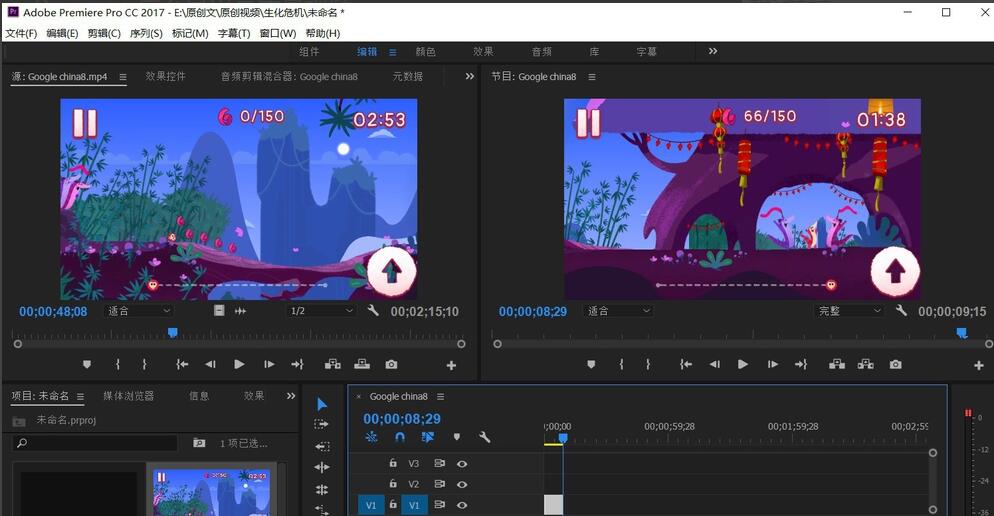
Task: Open the 序列(S) menu
Action: [x=146, y=34]
